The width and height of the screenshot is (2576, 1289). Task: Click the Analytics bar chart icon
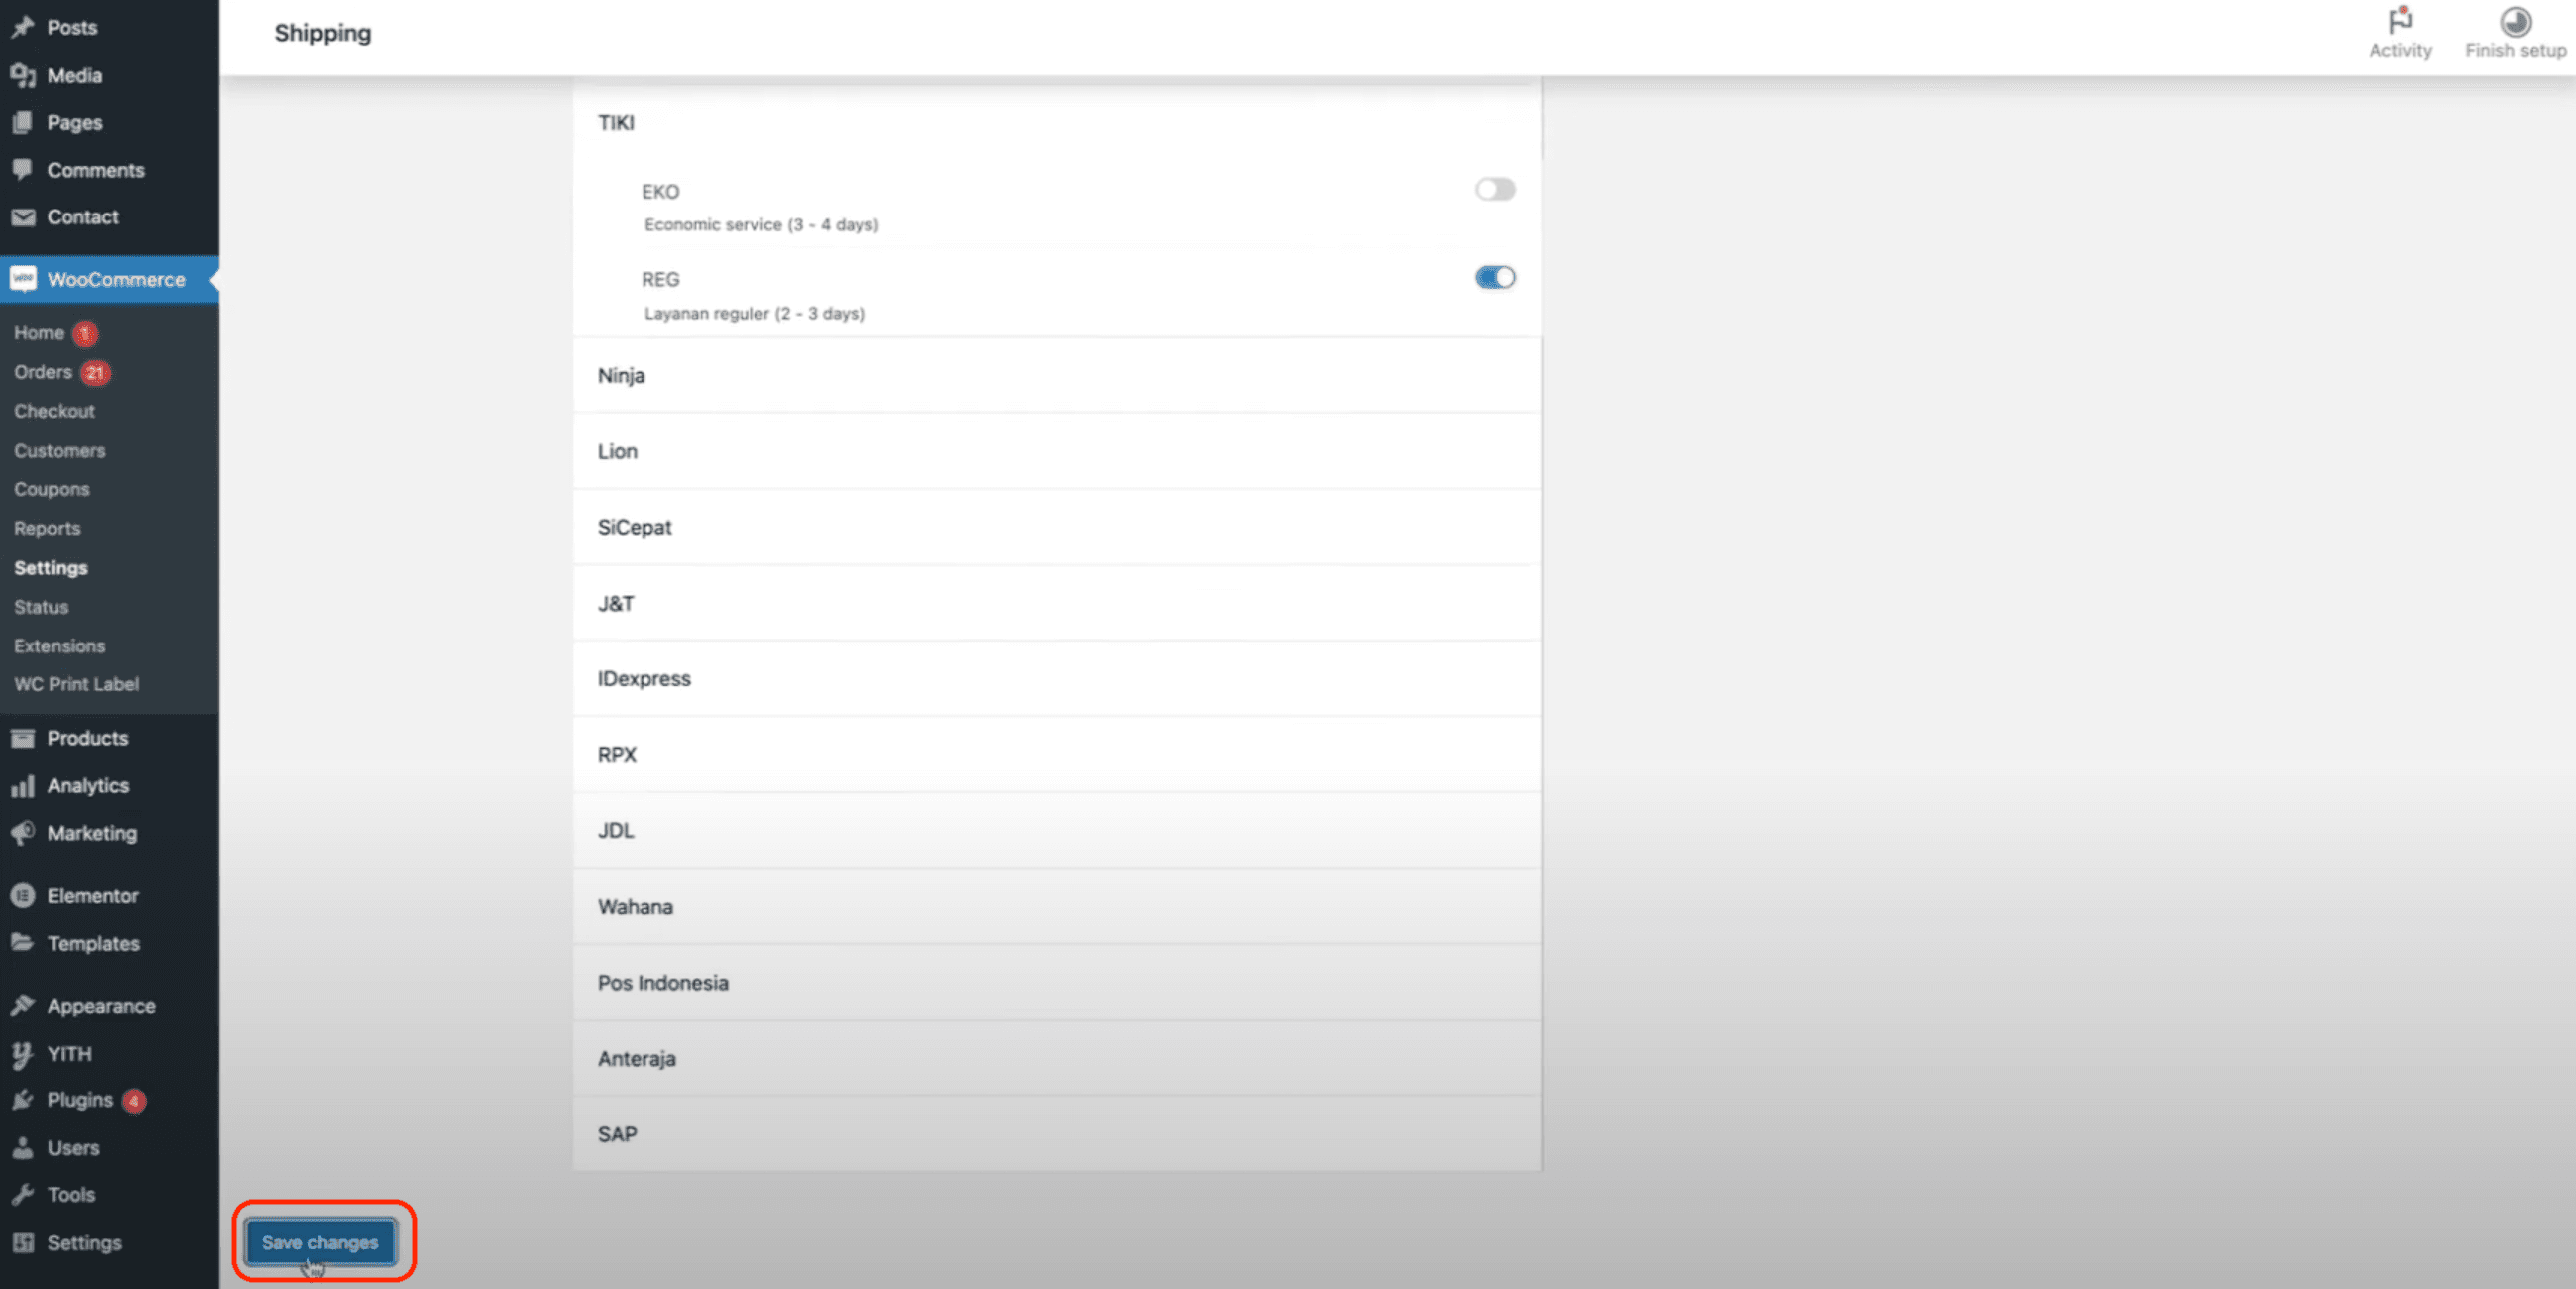tap(23, 786)
